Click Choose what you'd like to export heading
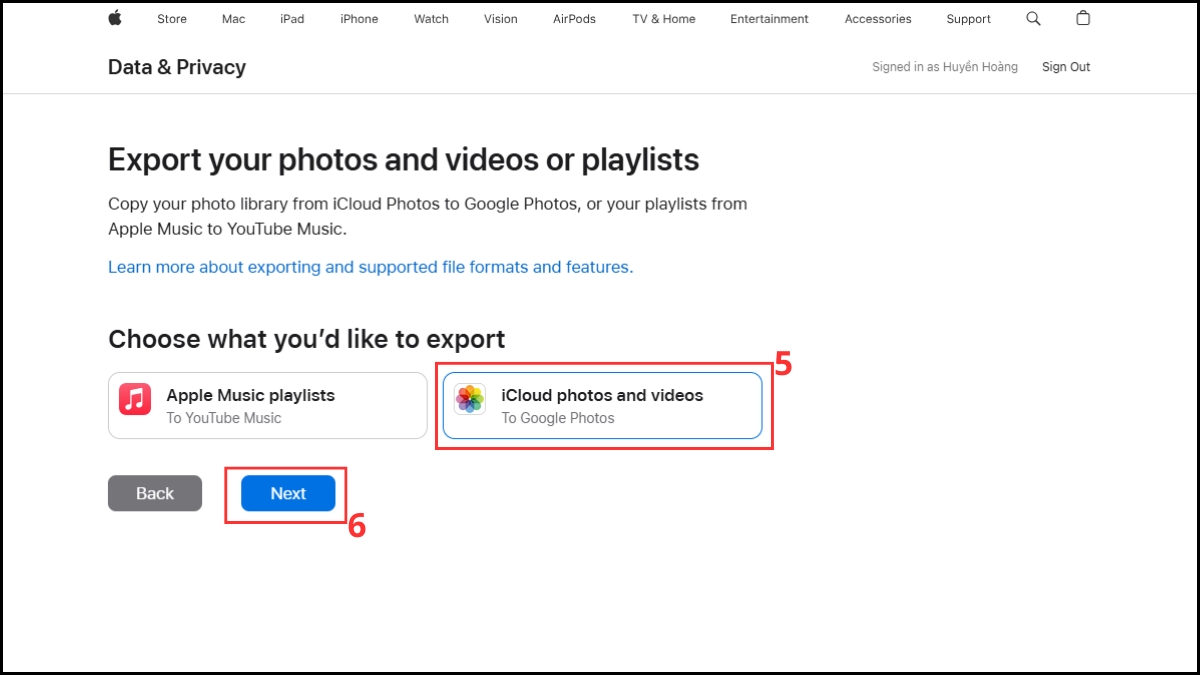The image size is (1200, 675). point(307,339)
